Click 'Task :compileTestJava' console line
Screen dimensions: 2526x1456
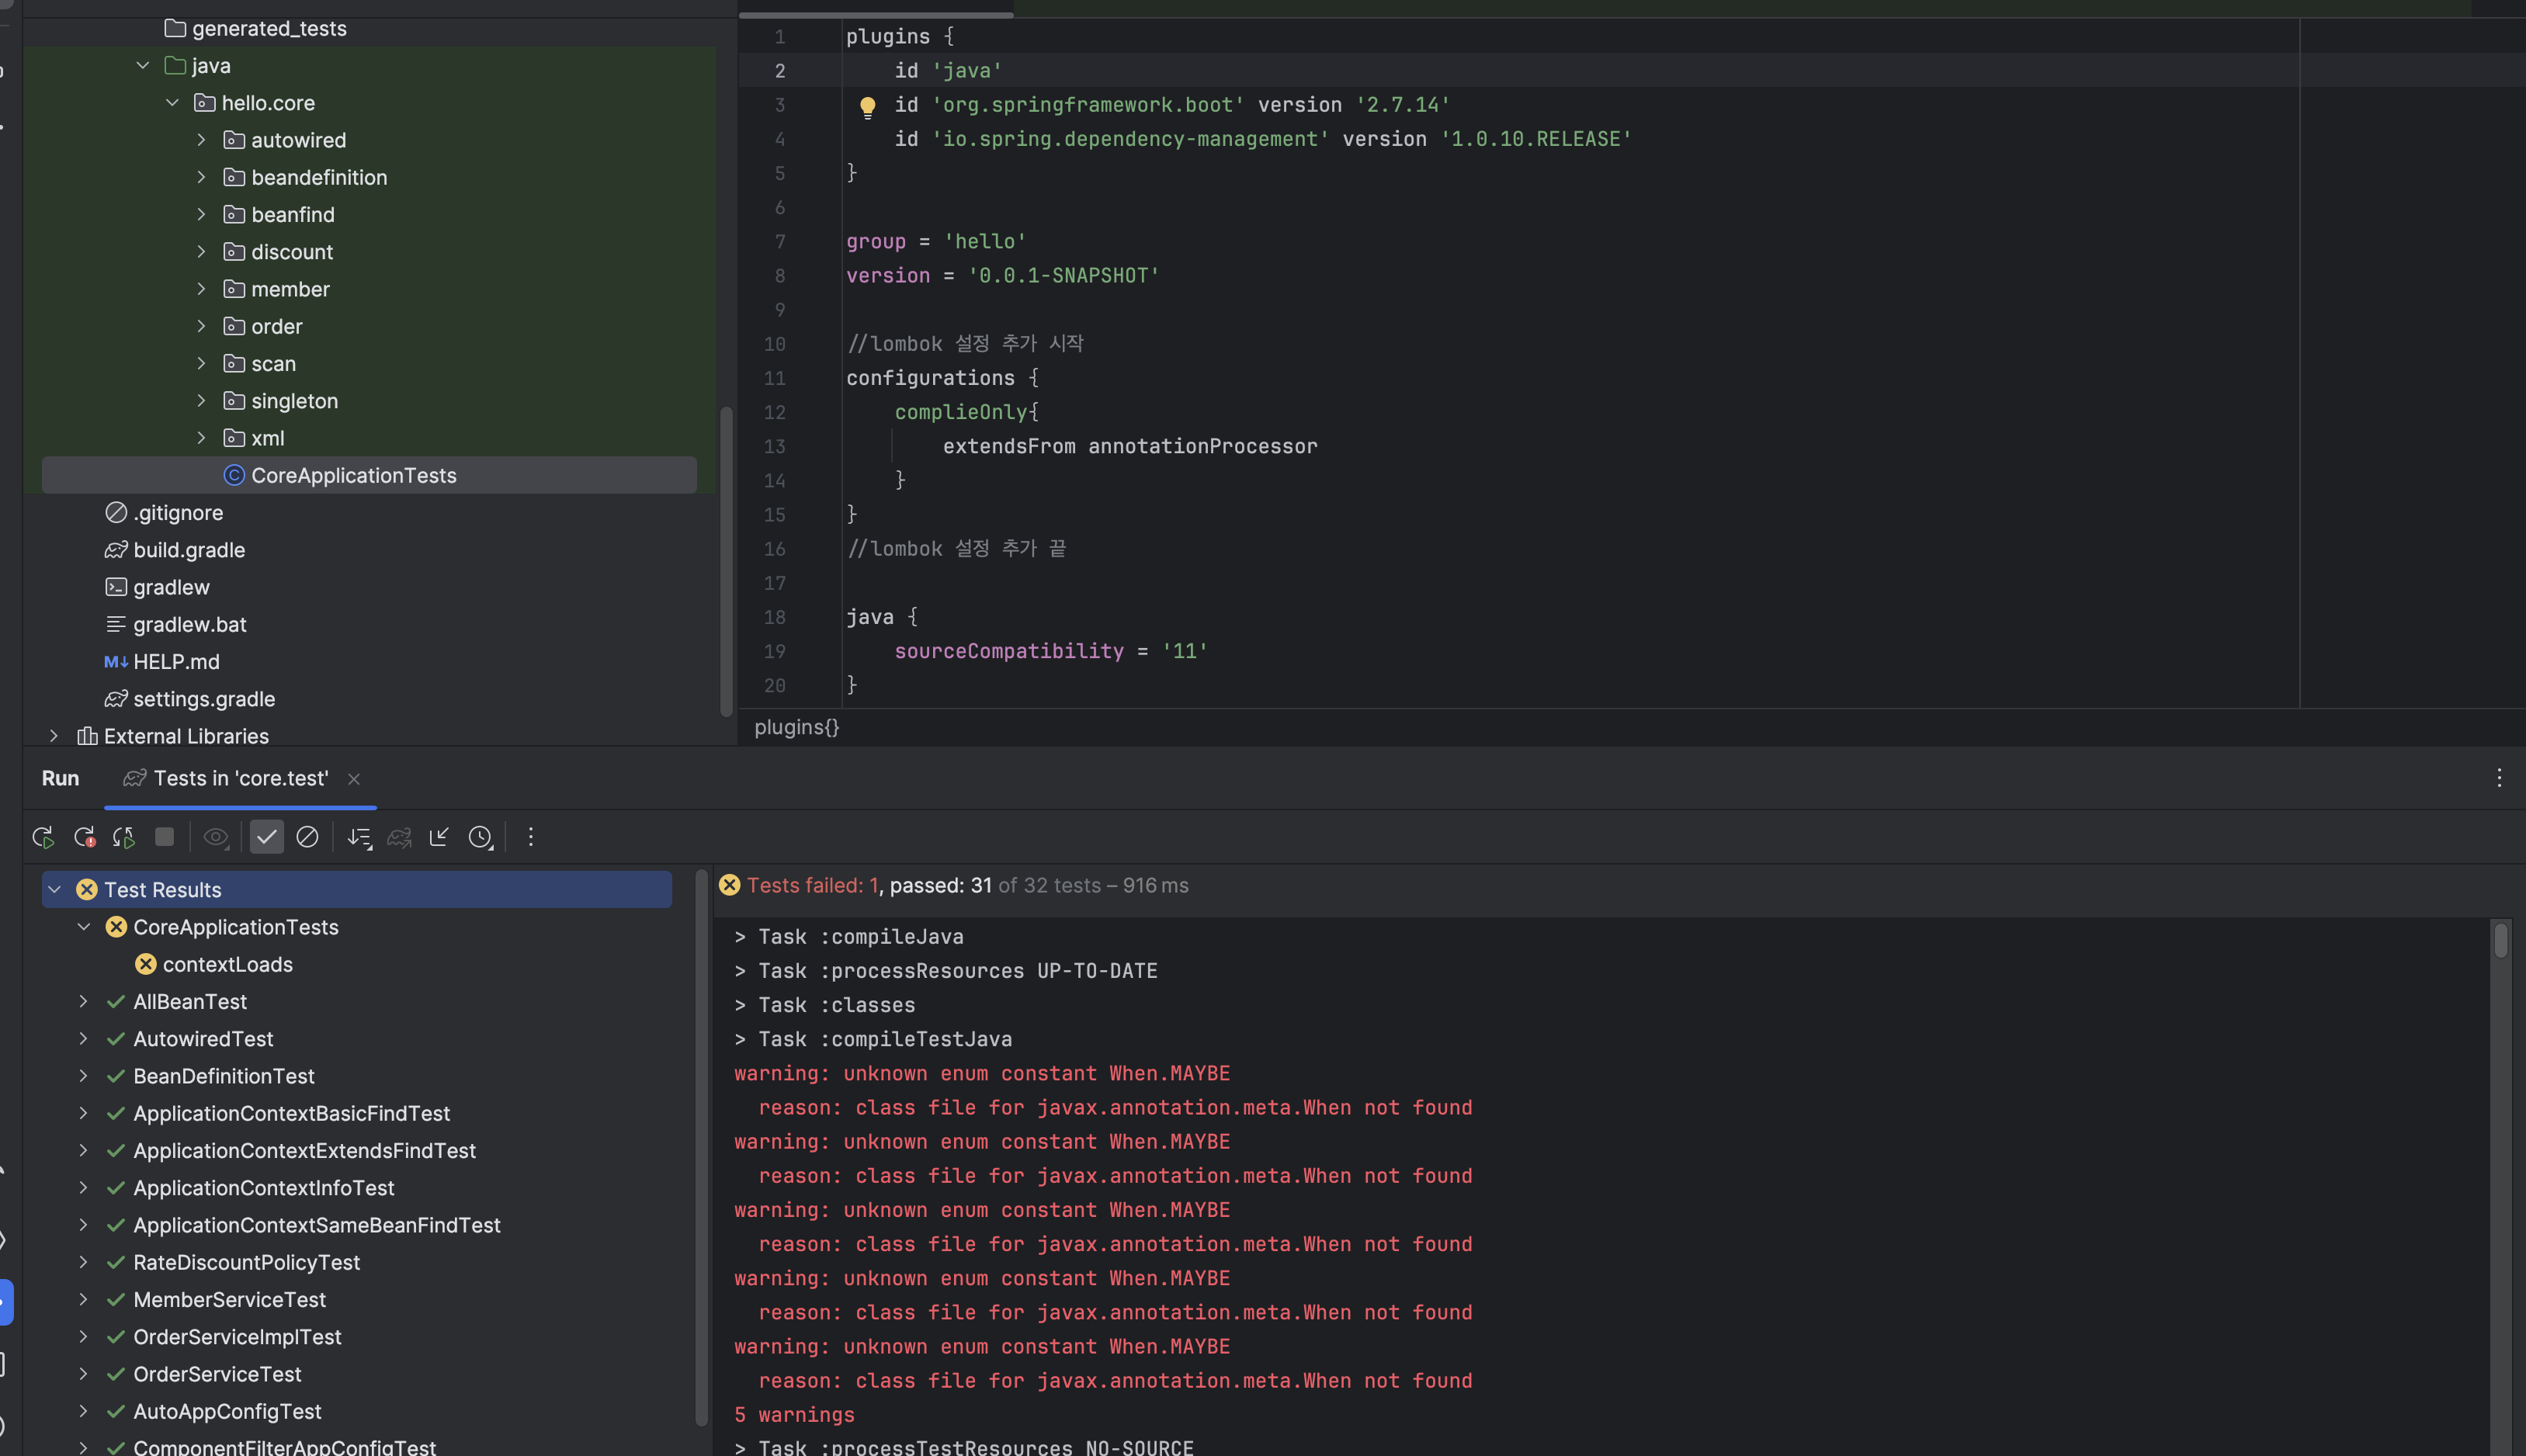873,1039
